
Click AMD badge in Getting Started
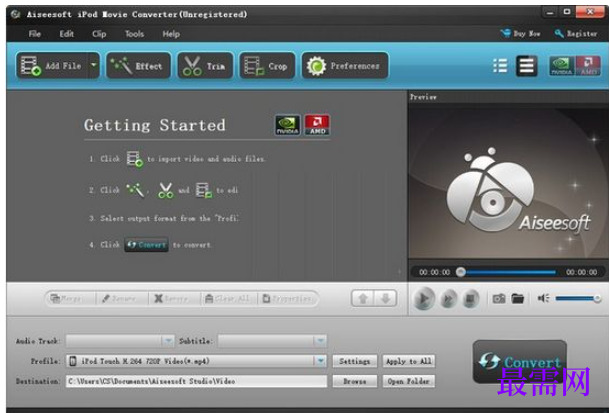click(x=317, y=125)
